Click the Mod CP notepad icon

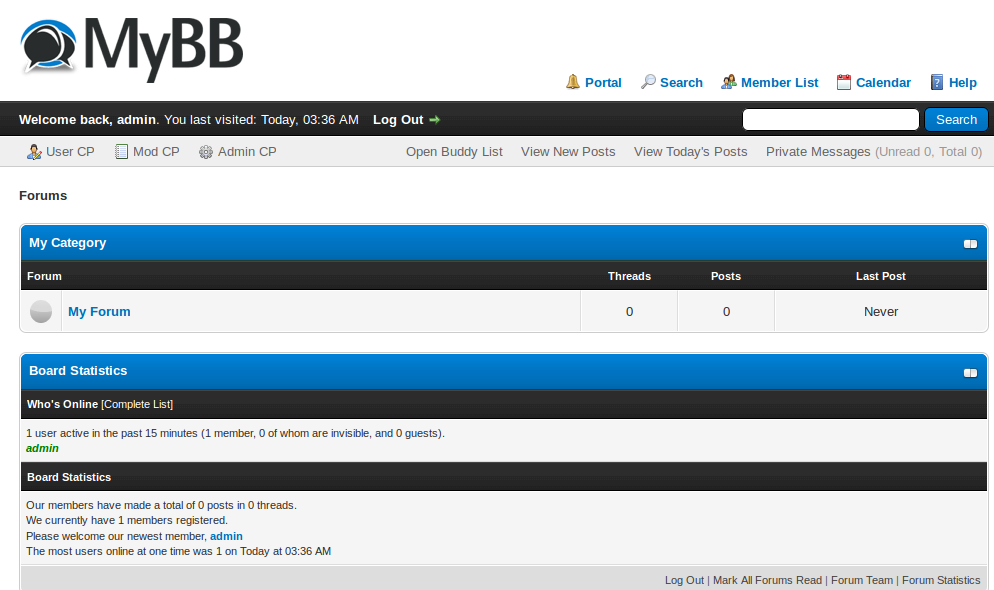(x=121, y=151)
